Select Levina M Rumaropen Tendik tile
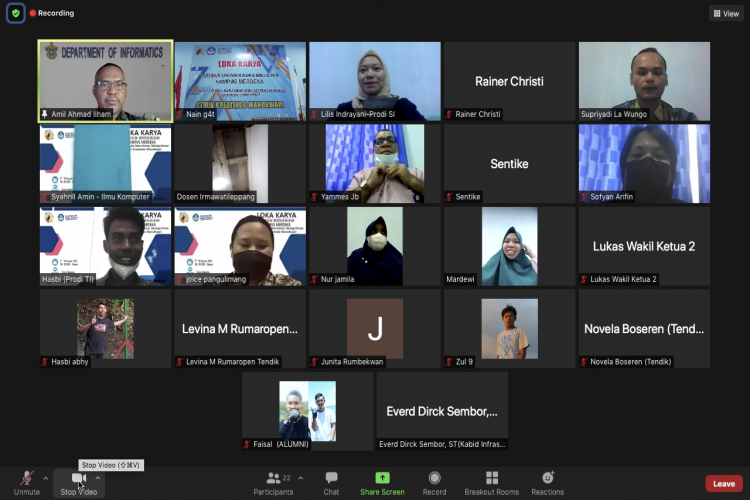The width and height of the screenshot is (750, 500). pos(240,329)
